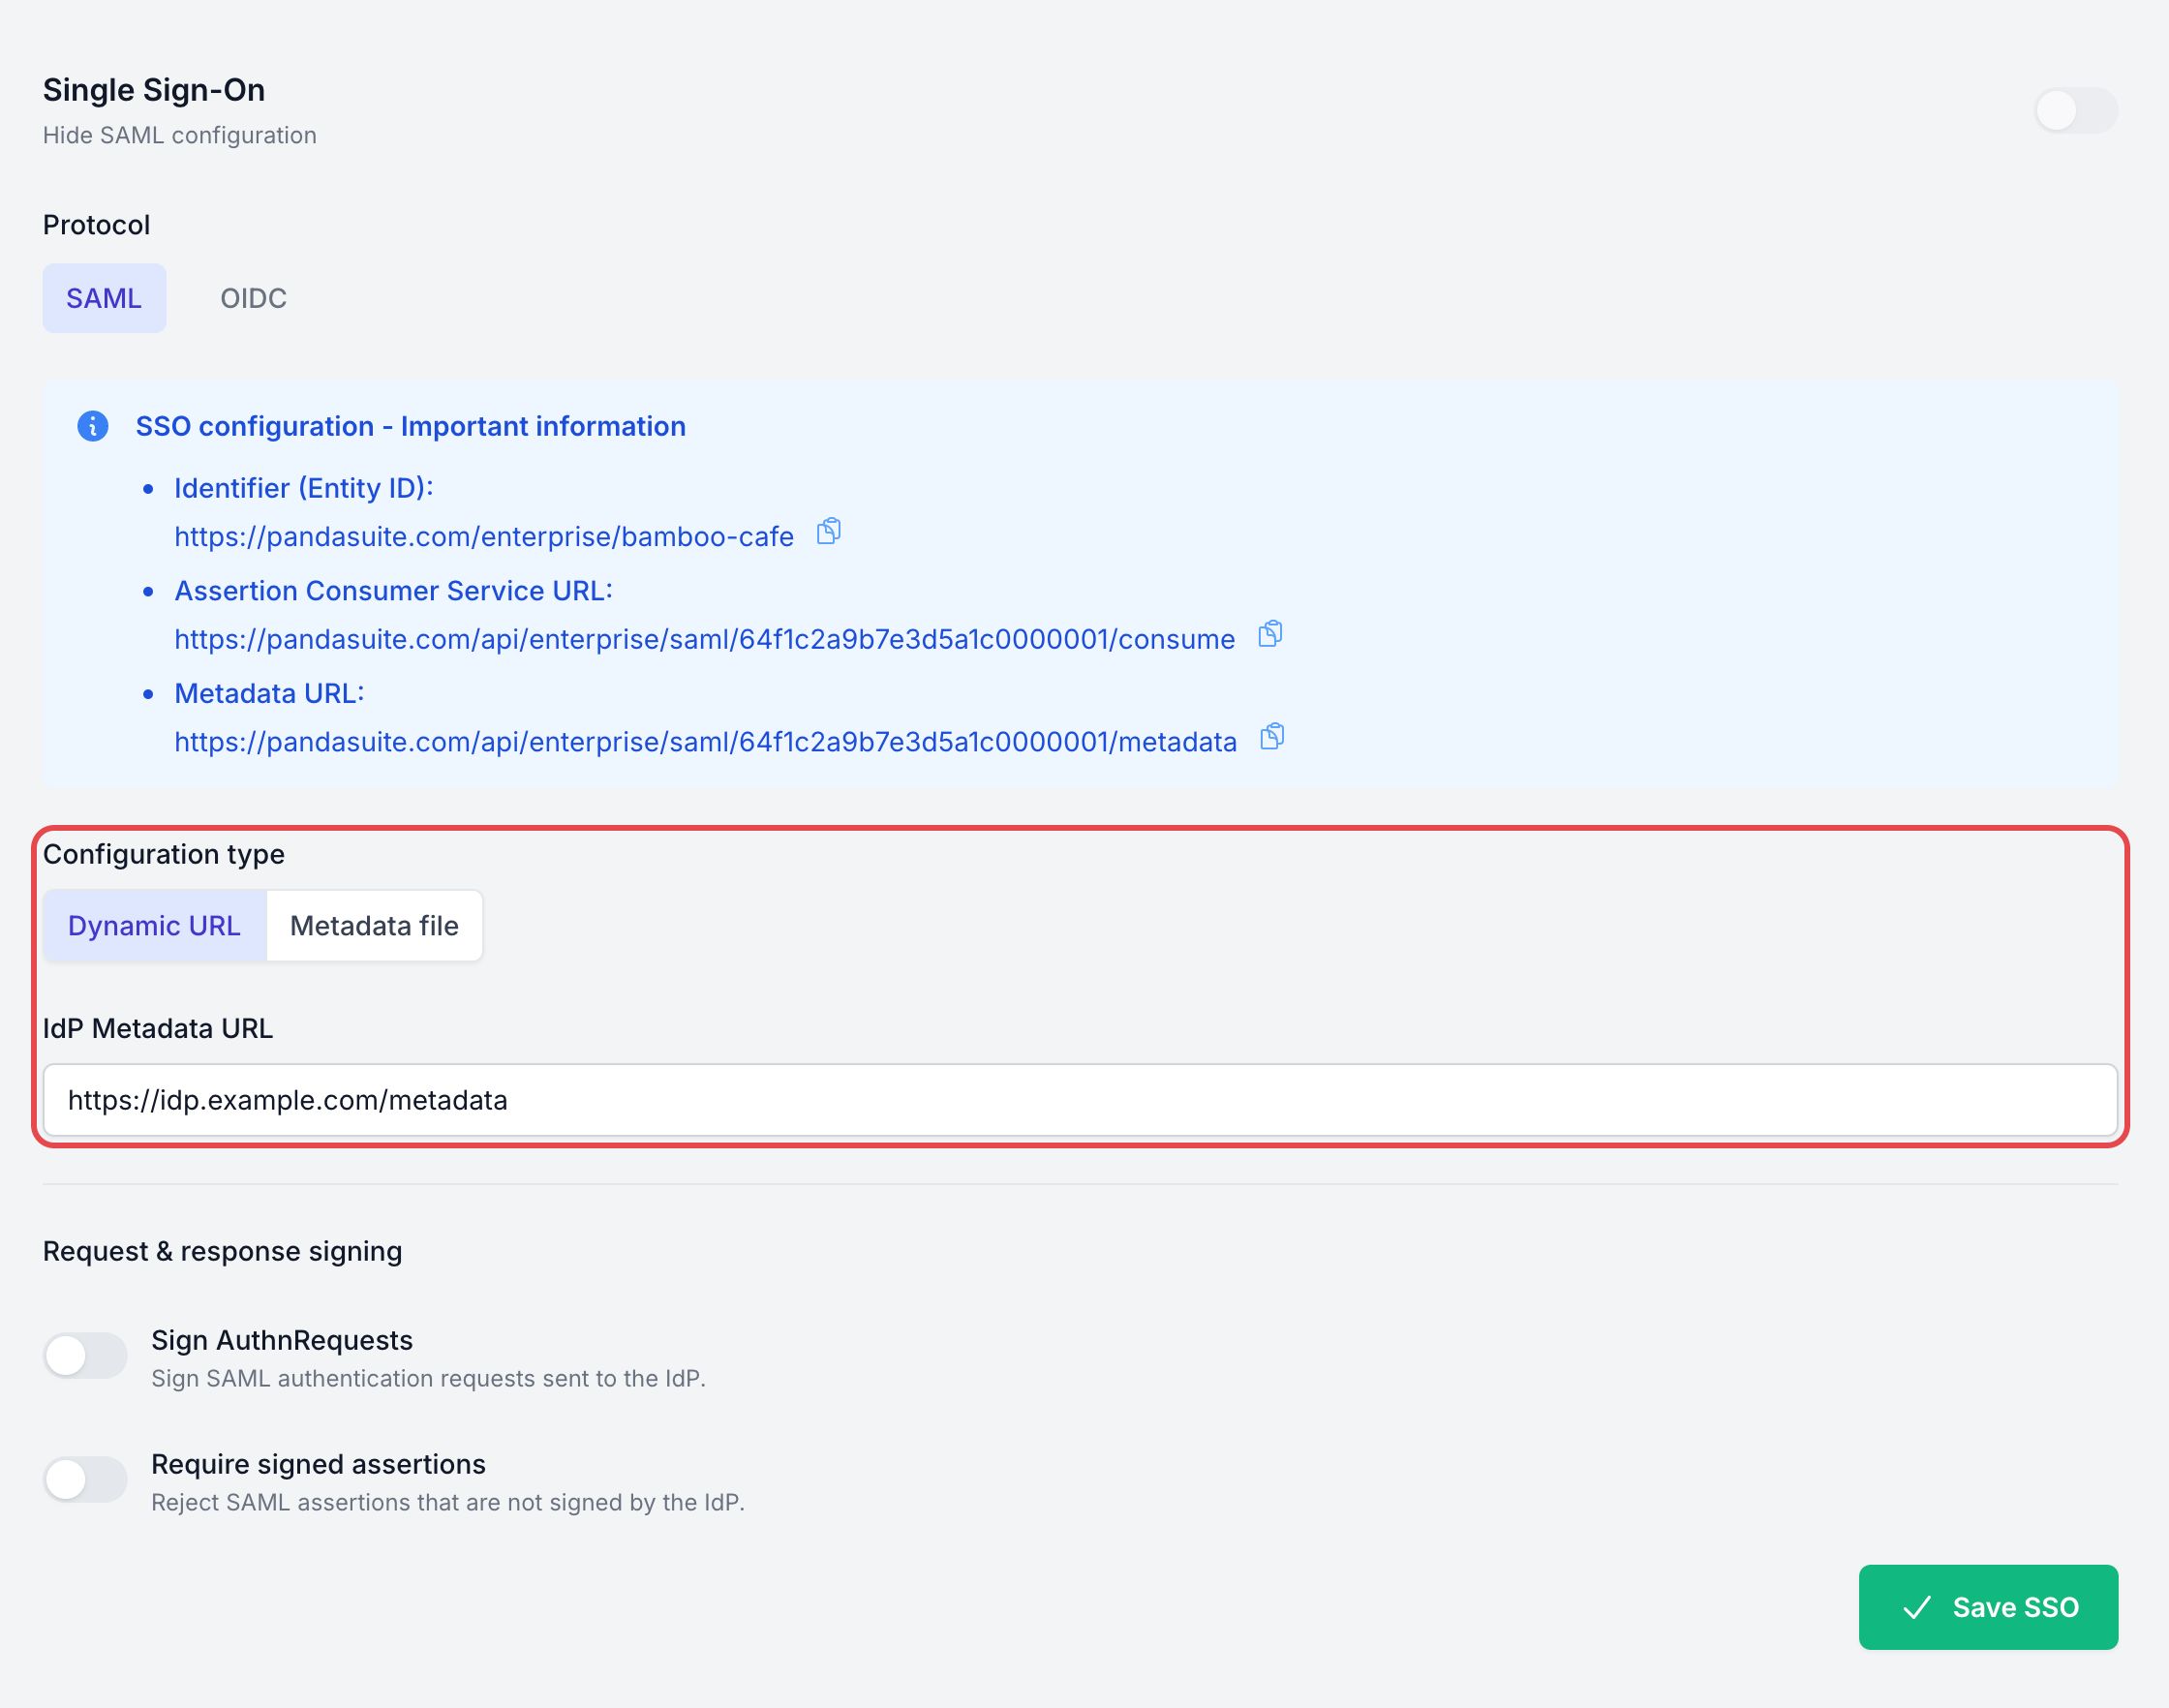
Task: Click the Sign AuthnRequests label
Action: click(x=282, y=1340)
